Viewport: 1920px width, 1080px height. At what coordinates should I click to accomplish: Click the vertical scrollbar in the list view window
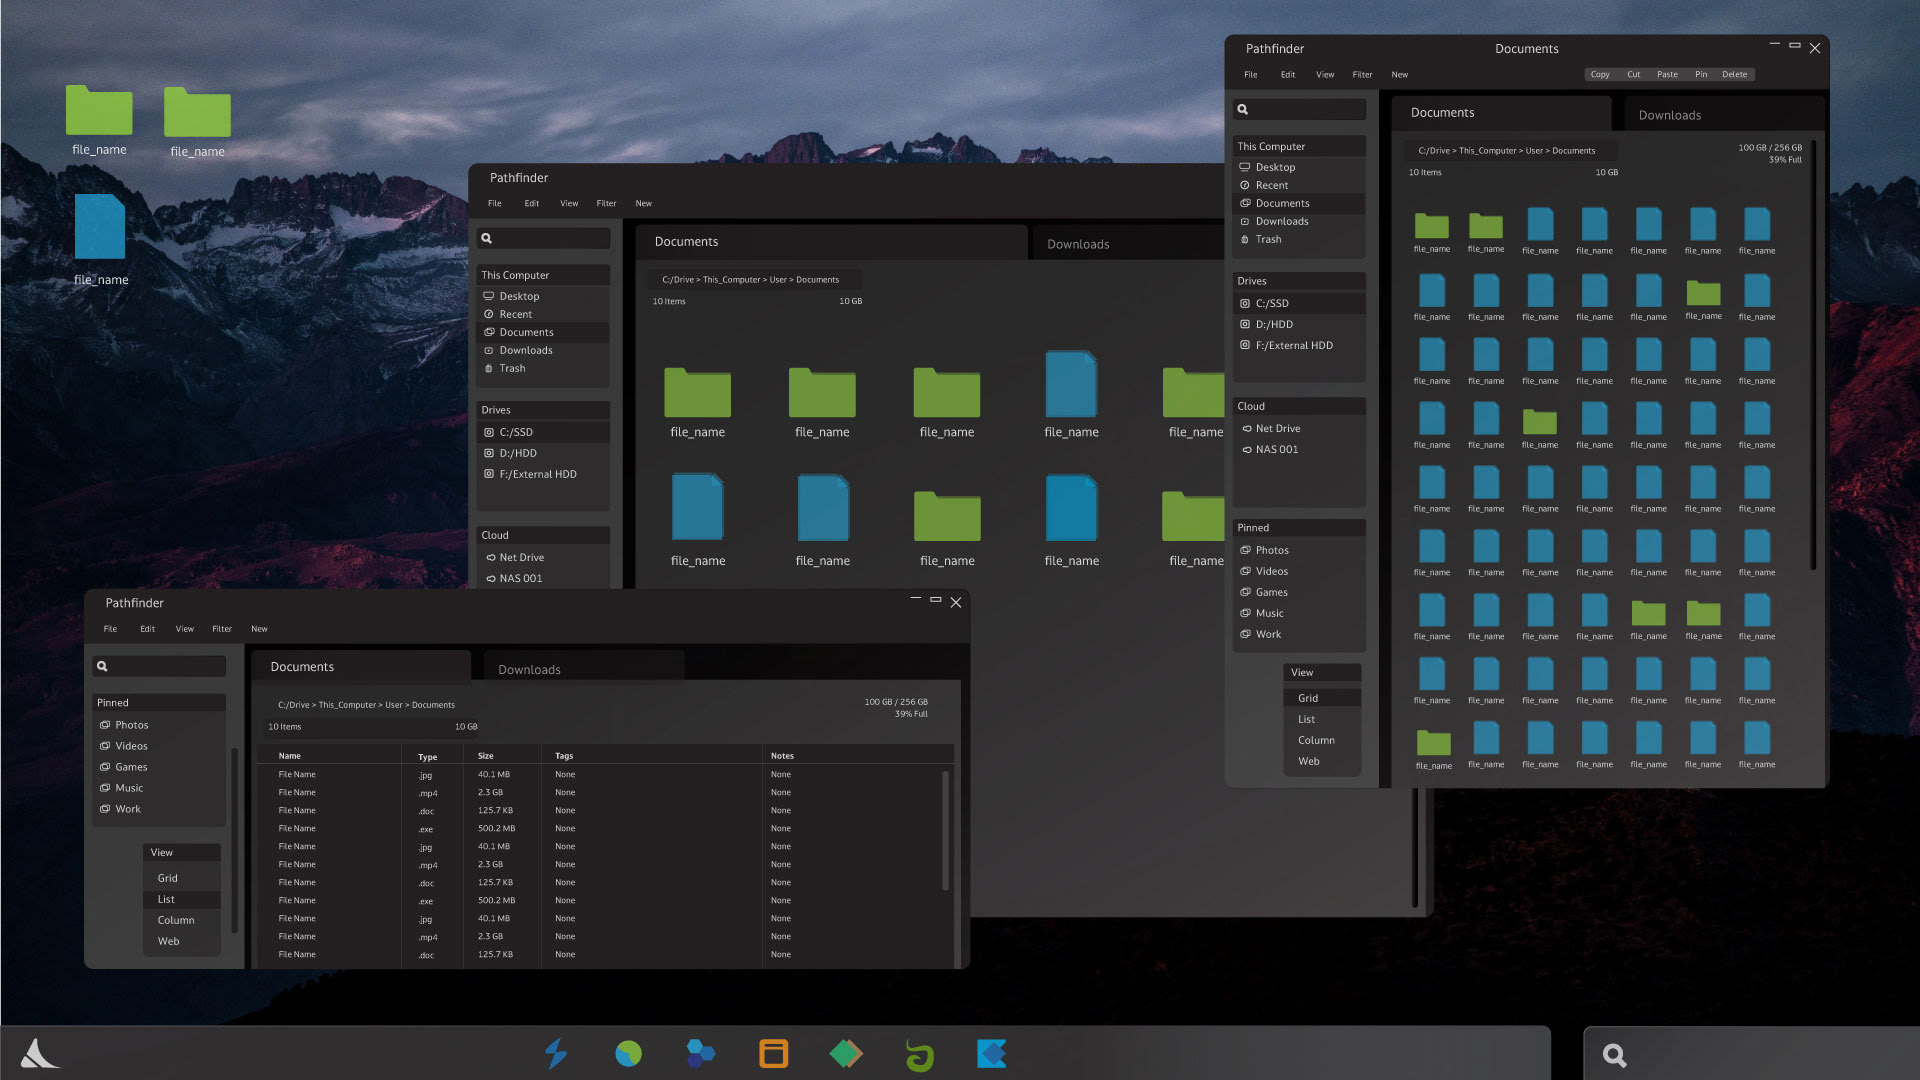(x=945, y=830)
